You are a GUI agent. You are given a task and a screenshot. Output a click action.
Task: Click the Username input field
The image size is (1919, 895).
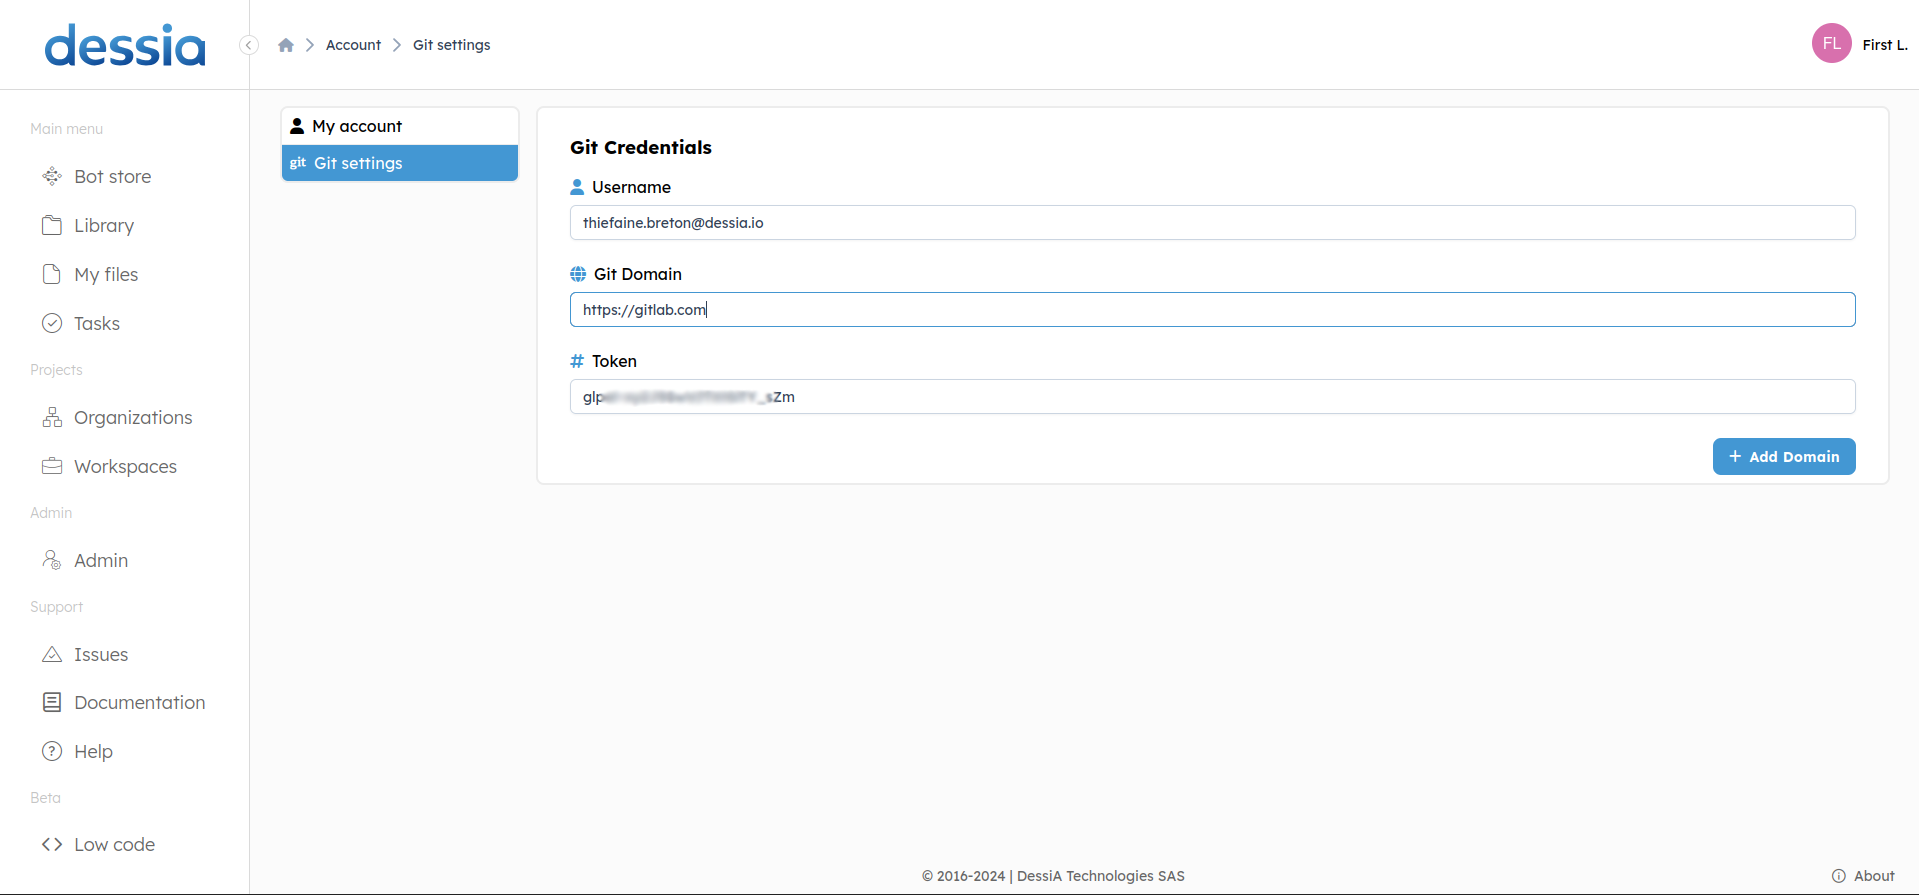tap(1212, 223)
